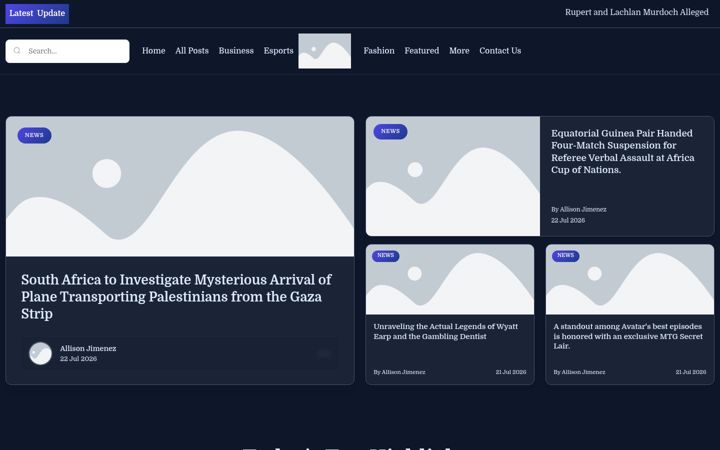
Task: Click By Allison Jimenez on Equatorial Guinea card
Action: coord(579,209)
